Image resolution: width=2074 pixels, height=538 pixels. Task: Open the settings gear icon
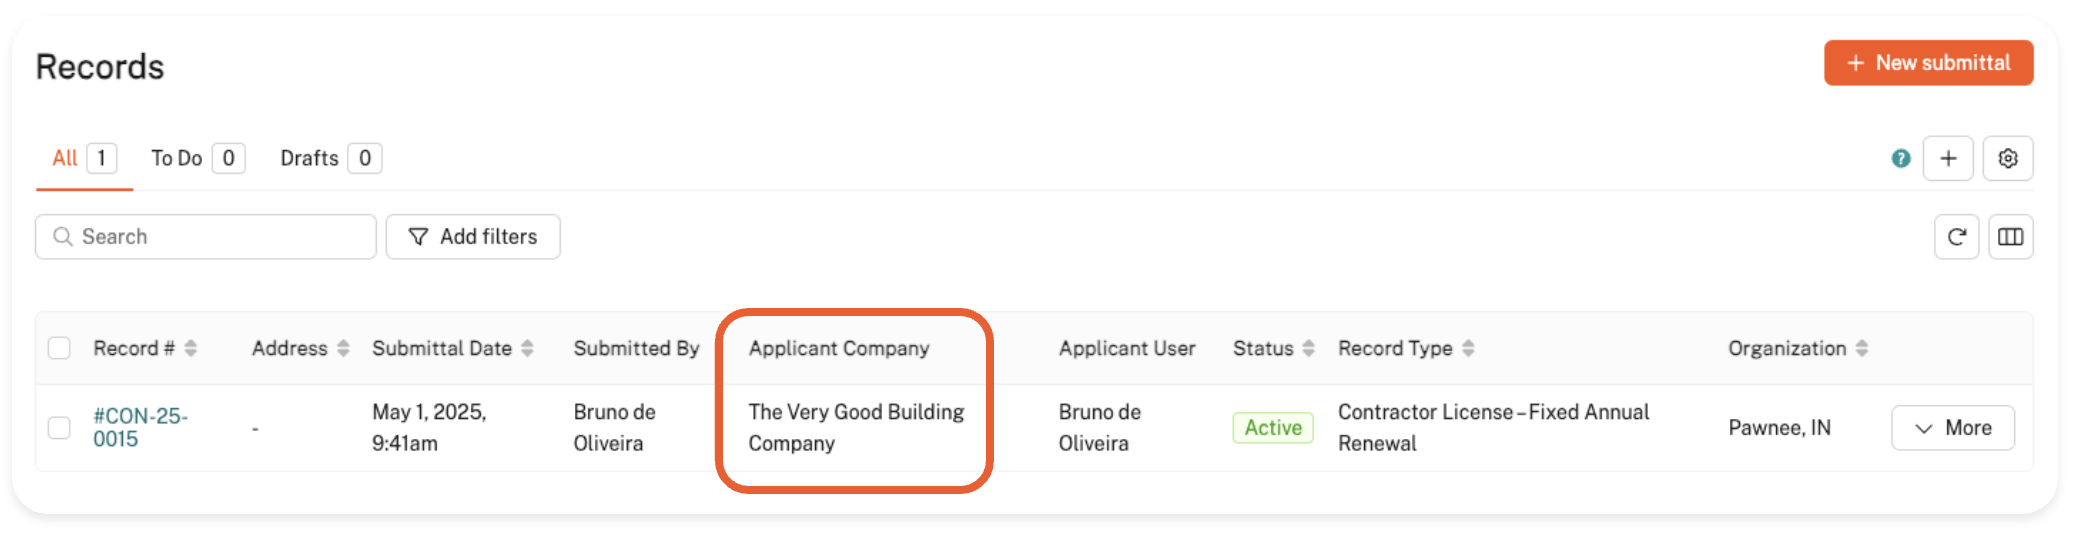(2007, 158)
